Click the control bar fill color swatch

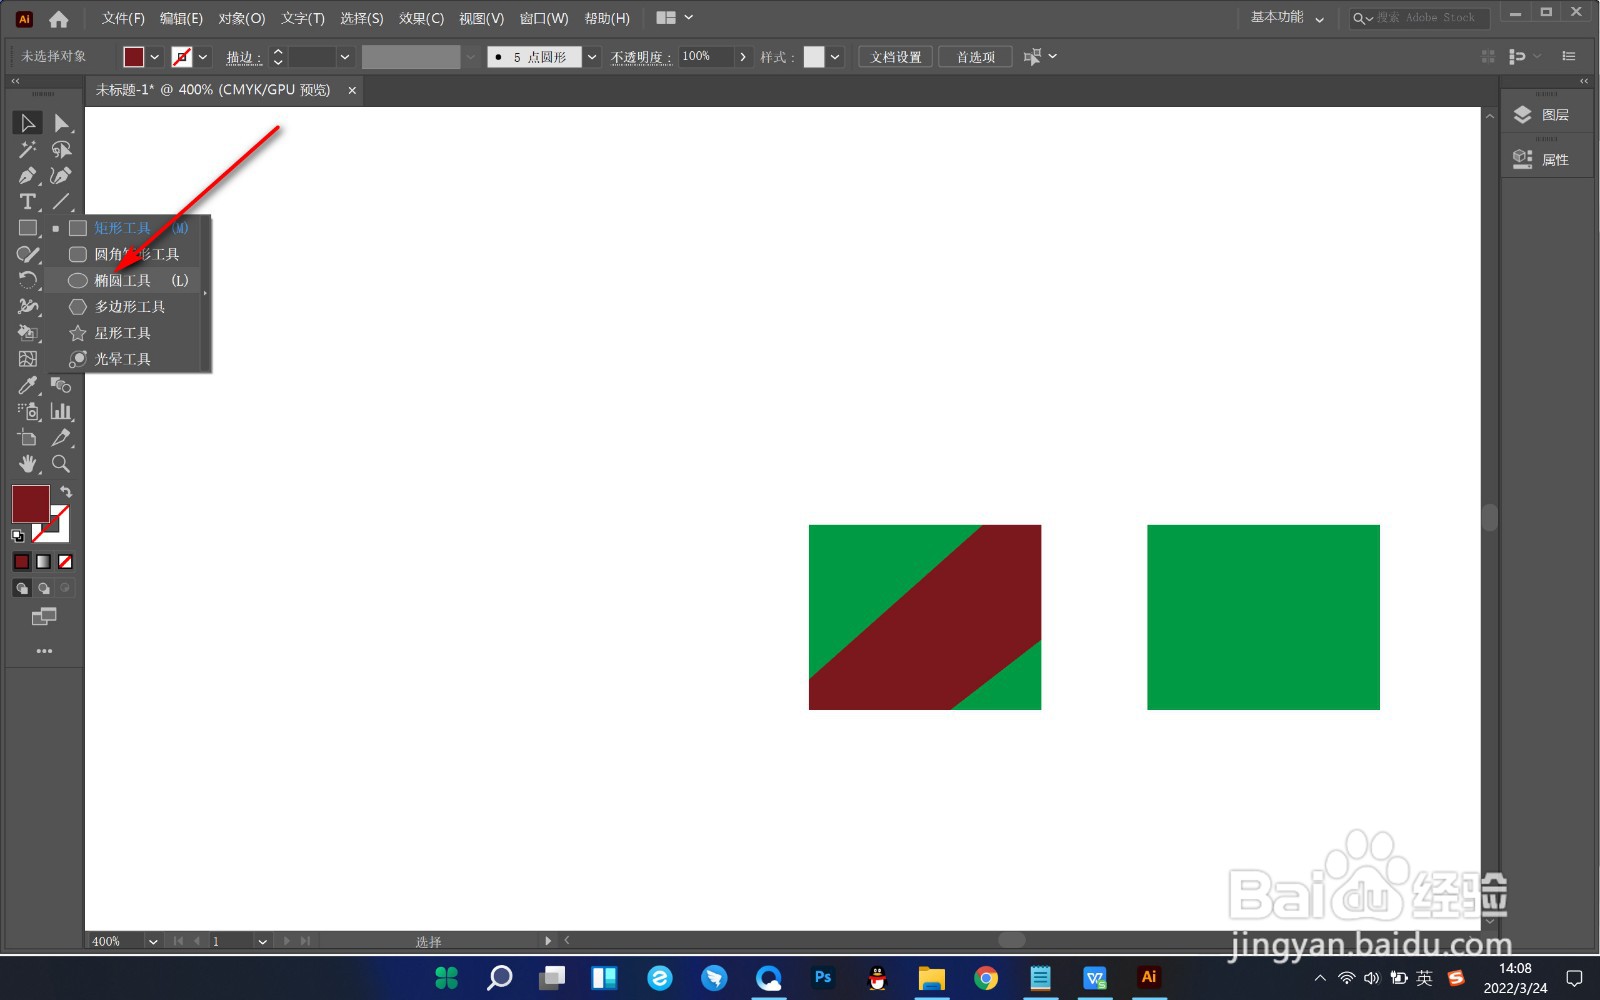pyautogui.click(x=134, y=57)
